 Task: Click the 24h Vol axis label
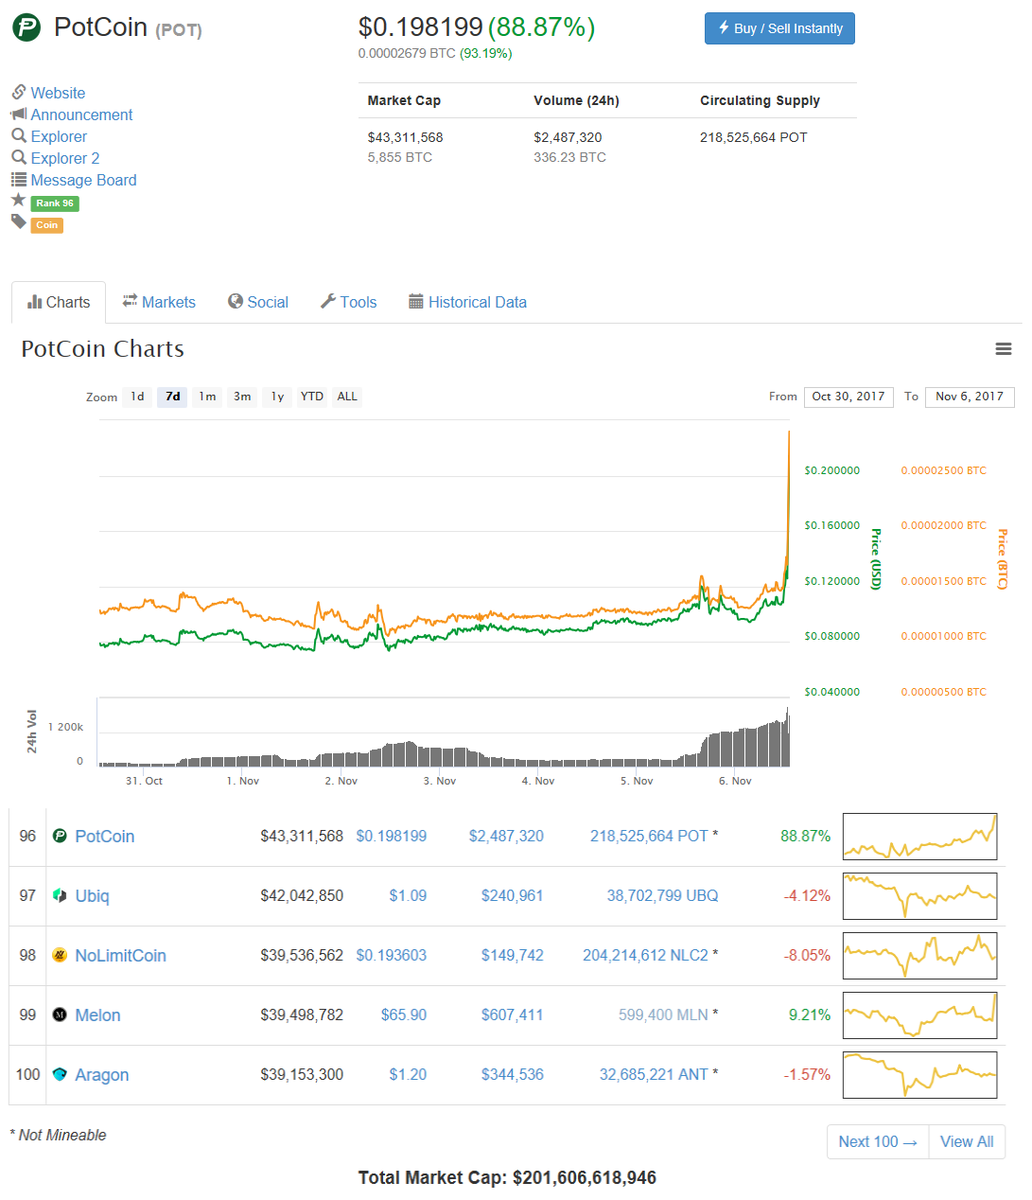[31, 732]
